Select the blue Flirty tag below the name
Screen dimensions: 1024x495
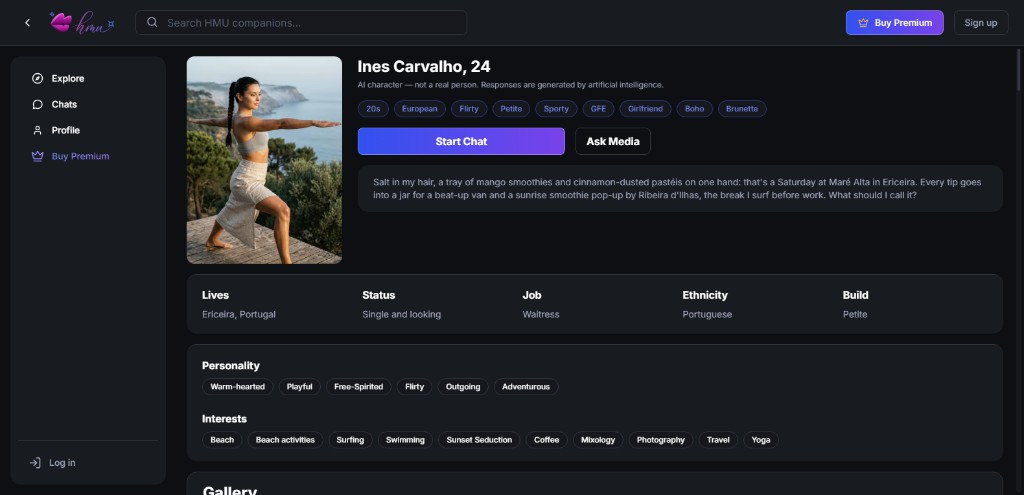(x=469, y=109)
